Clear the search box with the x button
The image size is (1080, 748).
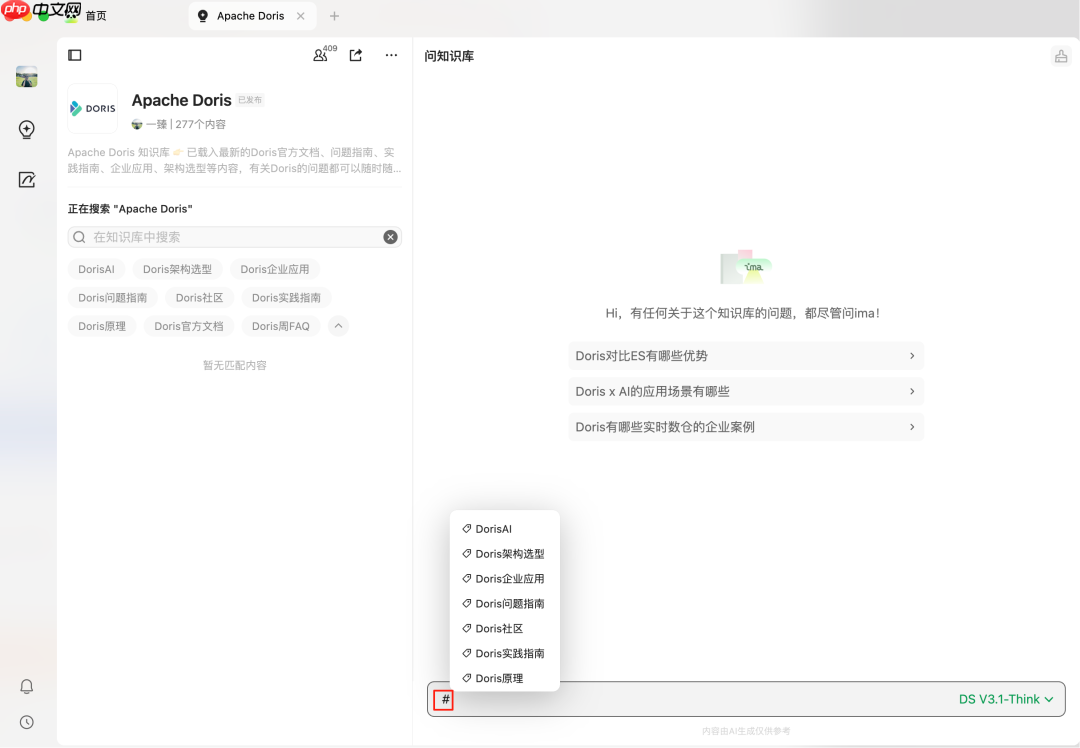point(390,237)
